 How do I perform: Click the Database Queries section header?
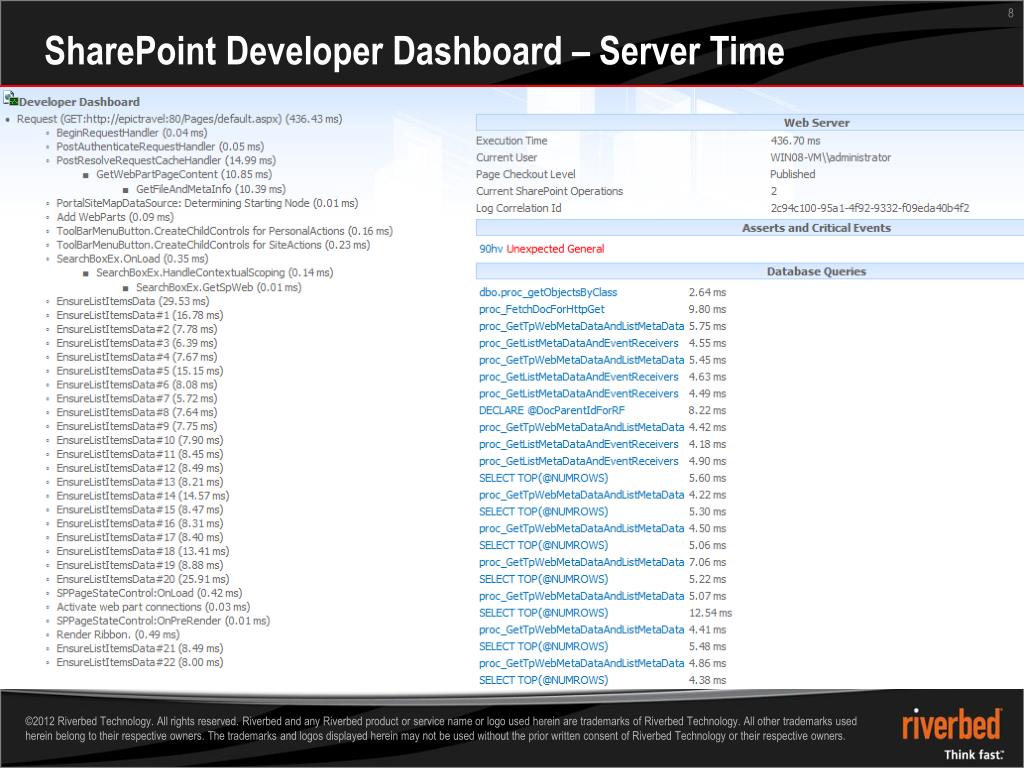point(816,272)
